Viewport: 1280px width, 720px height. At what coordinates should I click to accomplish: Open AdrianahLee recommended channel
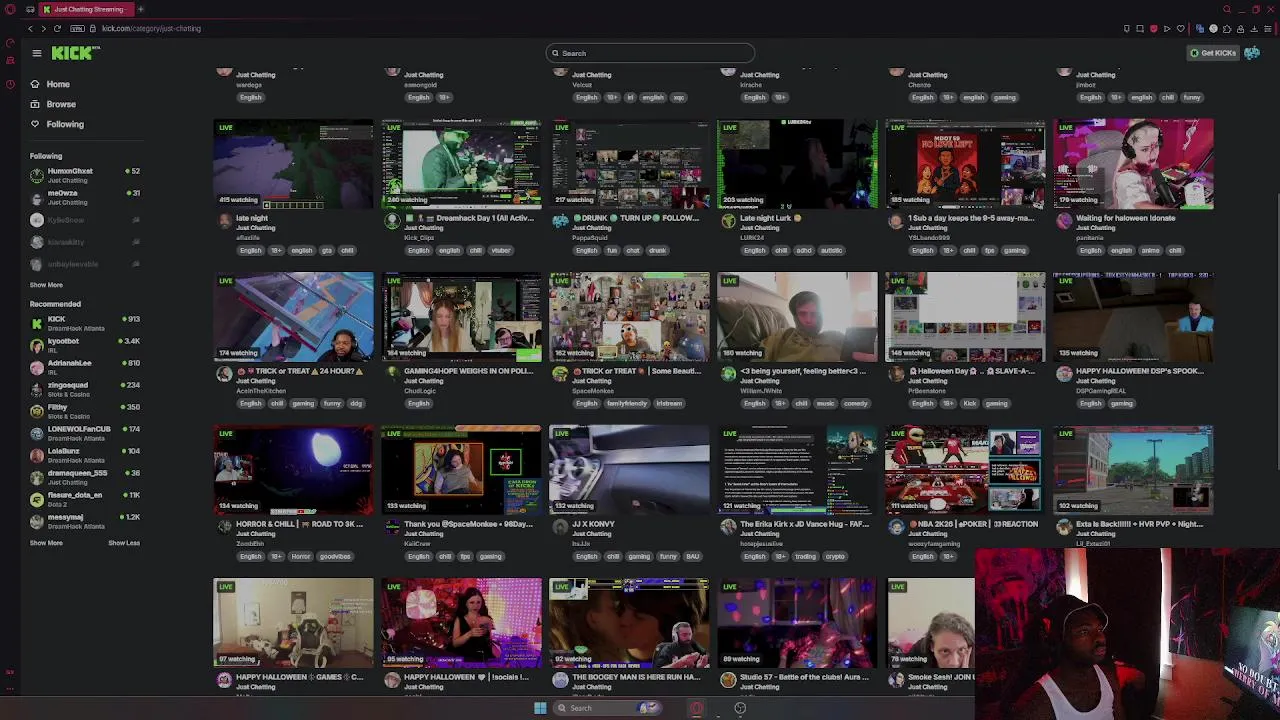coord(86,367)
